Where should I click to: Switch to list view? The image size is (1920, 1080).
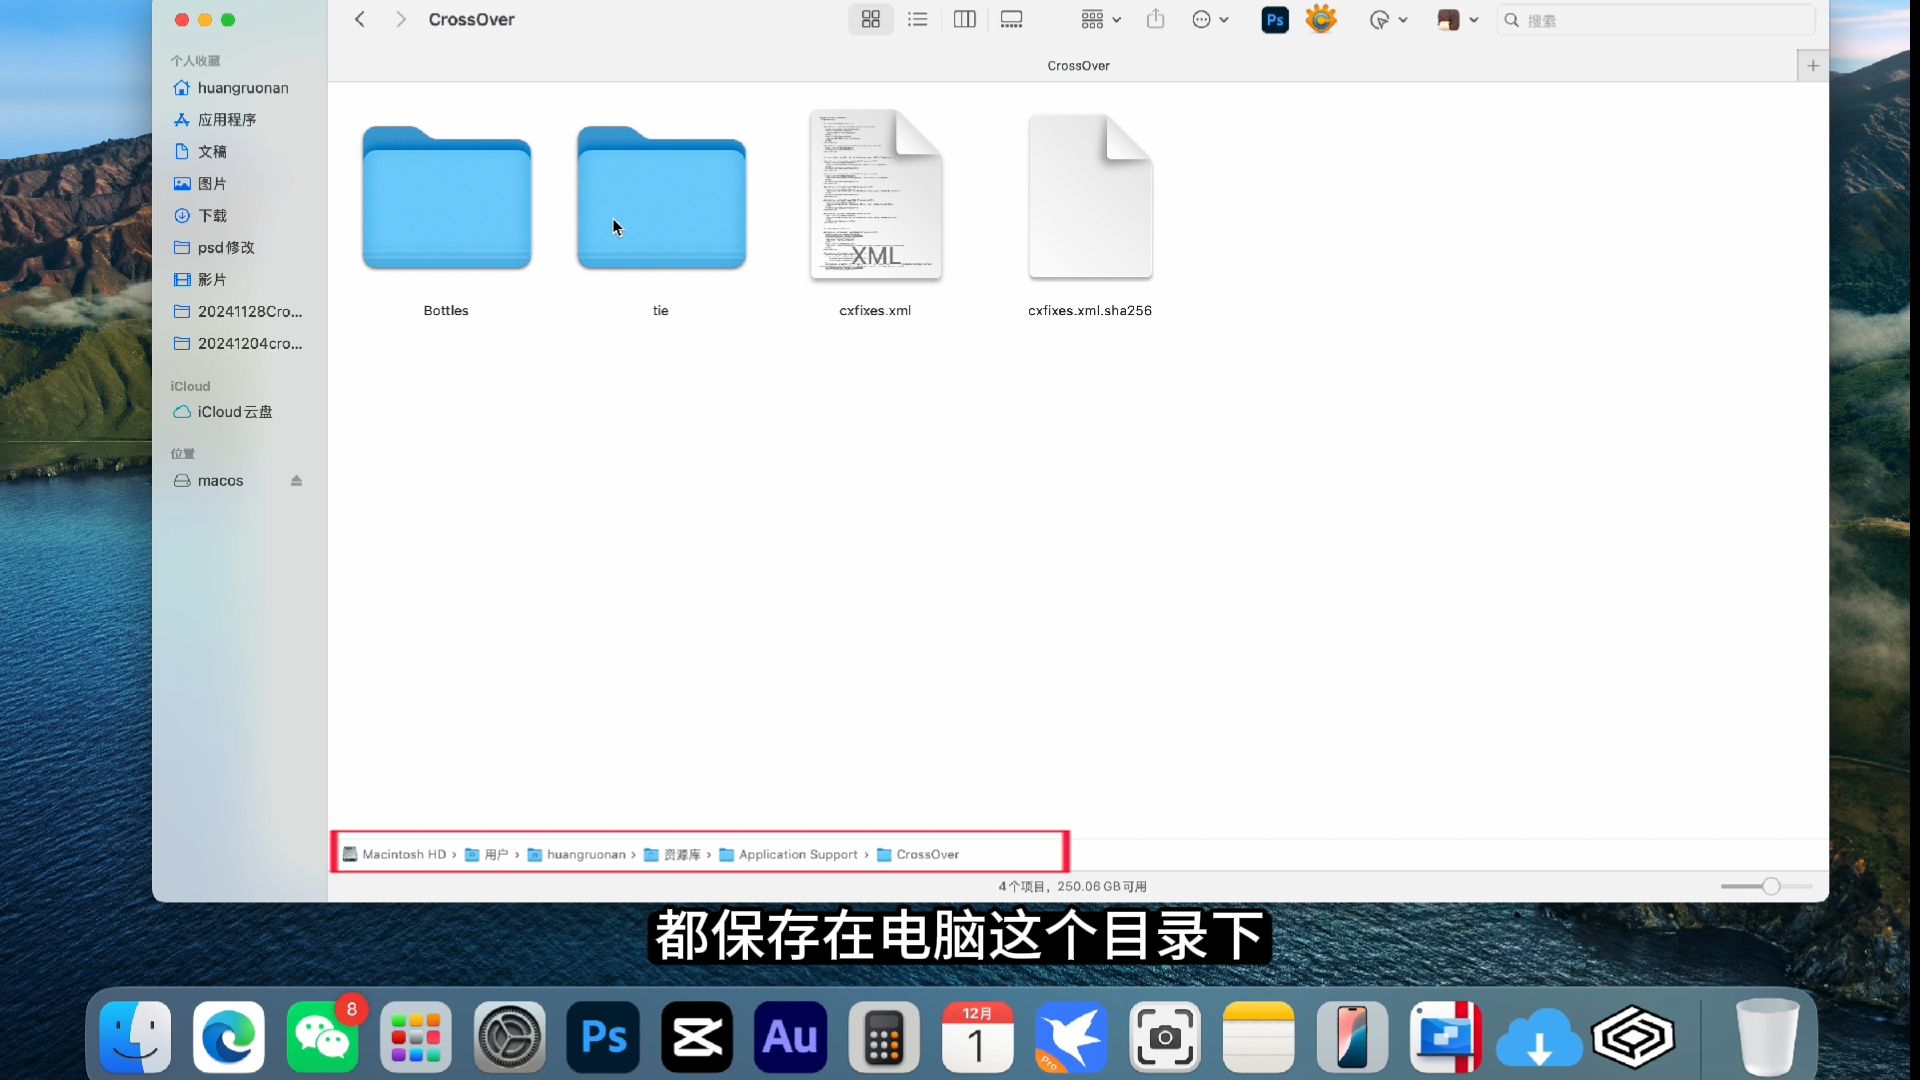(x=917, y=19)
